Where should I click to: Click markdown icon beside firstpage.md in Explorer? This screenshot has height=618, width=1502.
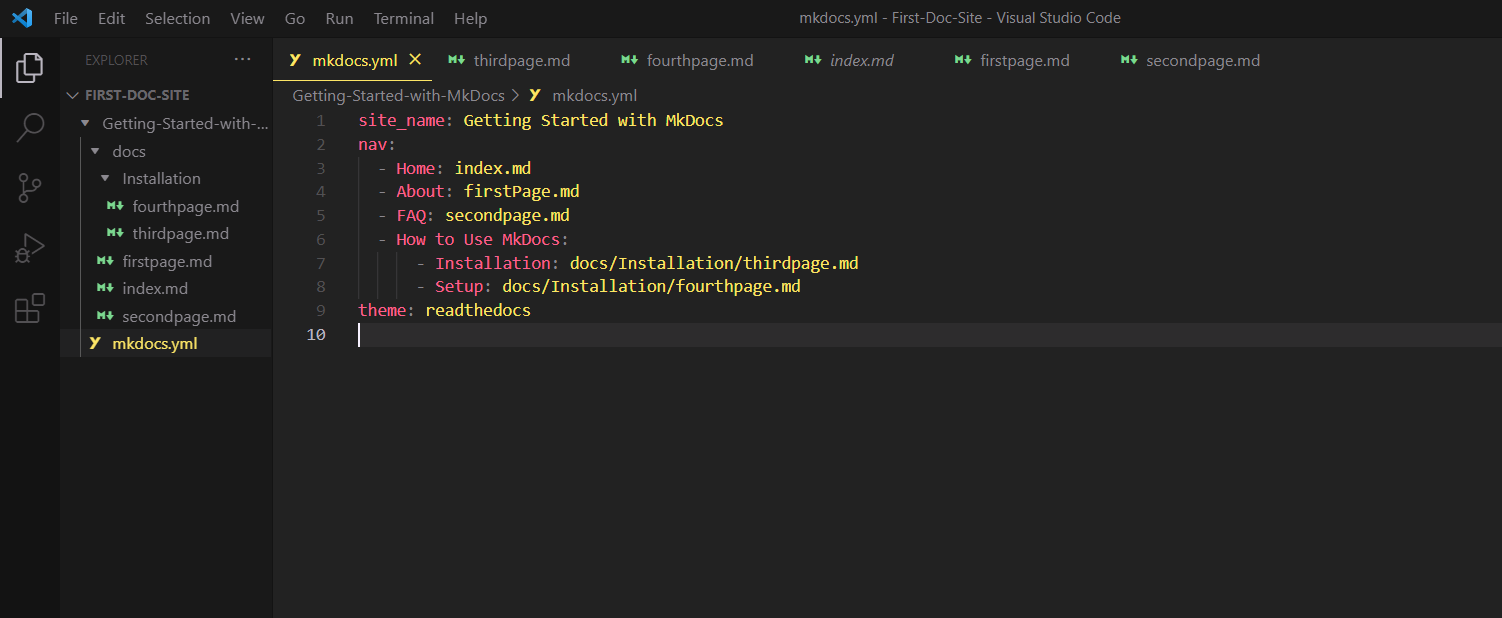coord(105,261)
